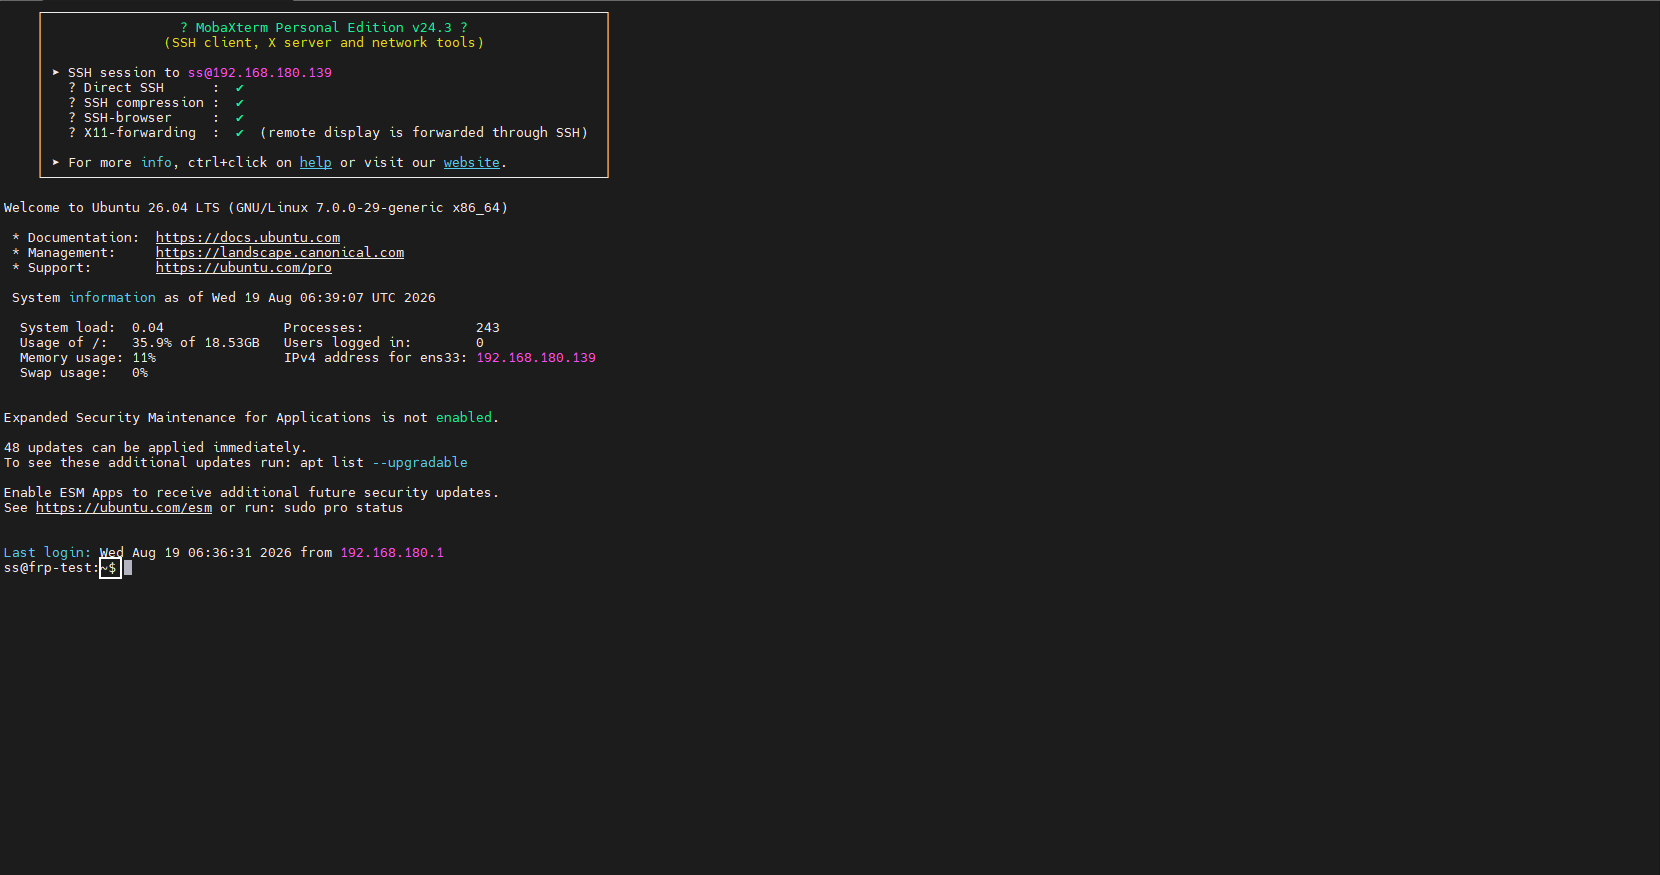
Task: Click the disk usage value 35.9% of 18.53GB
Action: tap(196, 343)
